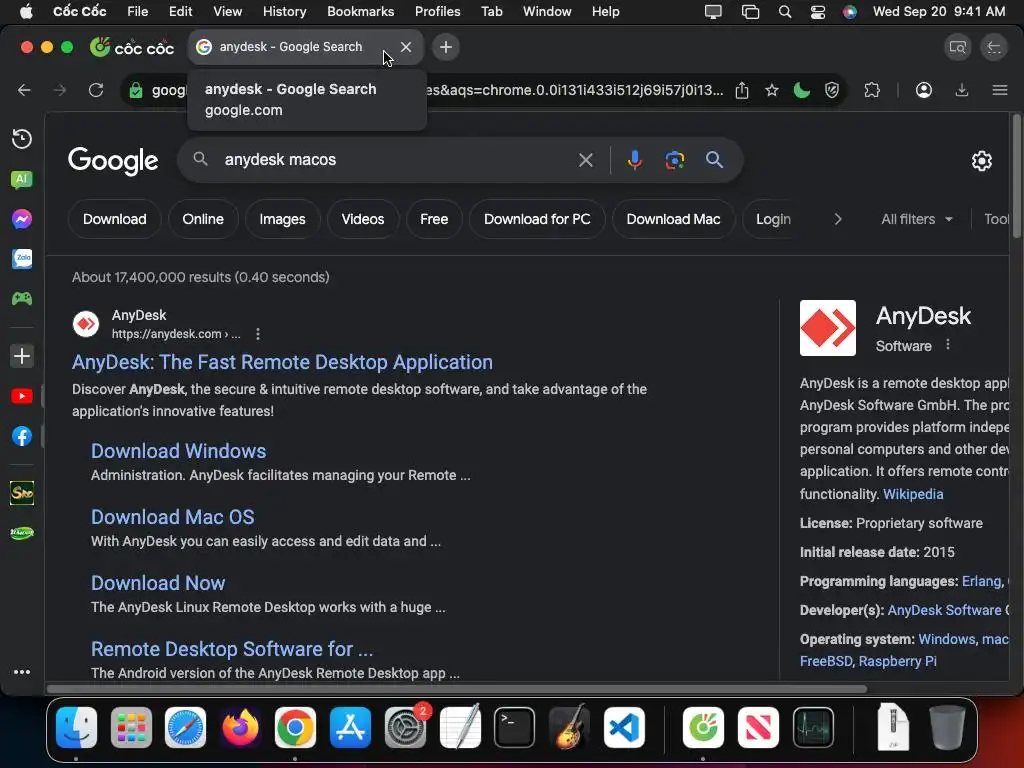Open the Download Now sitelink

158,583
